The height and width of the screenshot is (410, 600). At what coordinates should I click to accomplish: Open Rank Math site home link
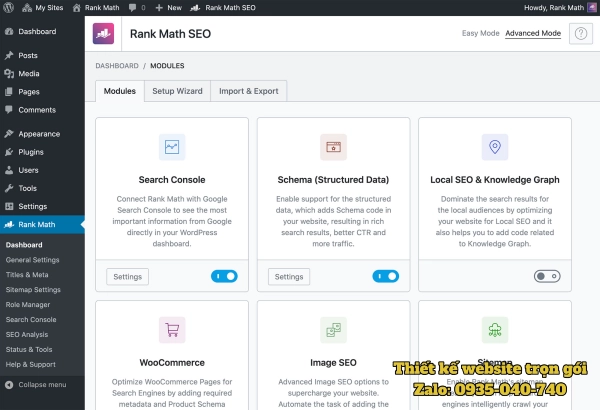coord(96,8)
